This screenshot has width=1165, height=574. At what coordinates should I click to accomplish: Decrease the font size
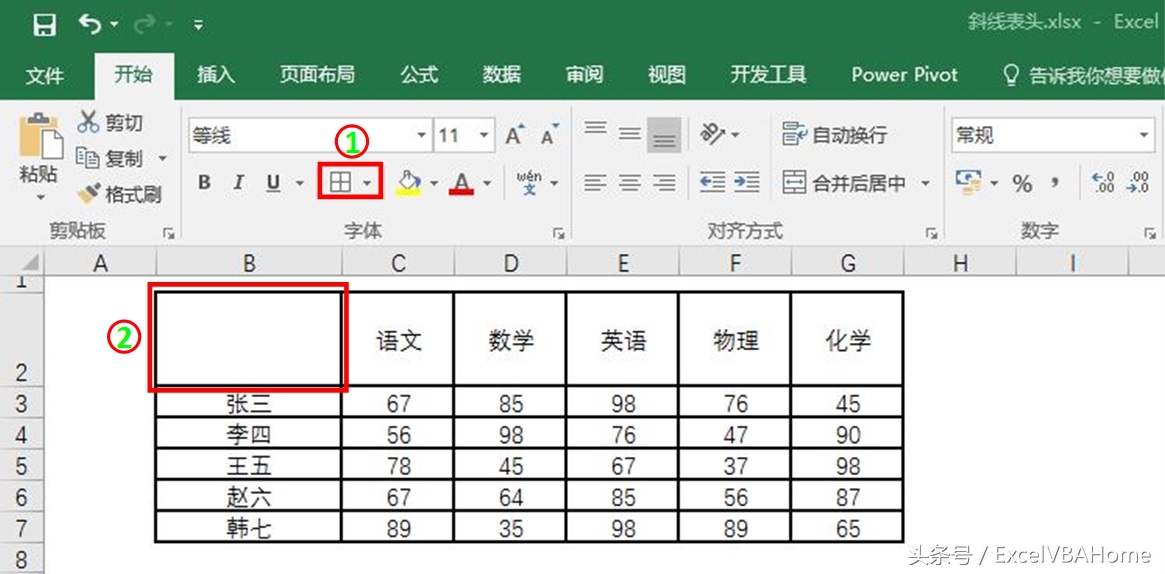pyautogui.click(x=551, y=135)
